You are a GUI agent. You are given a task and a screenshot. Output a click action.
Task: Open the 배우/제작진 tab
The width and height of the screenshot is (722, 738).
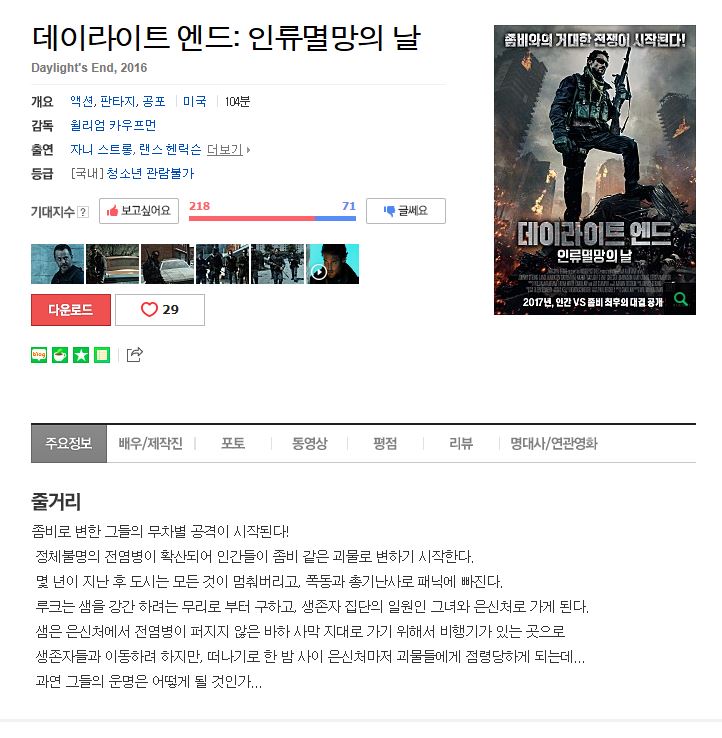coord(151,443)
